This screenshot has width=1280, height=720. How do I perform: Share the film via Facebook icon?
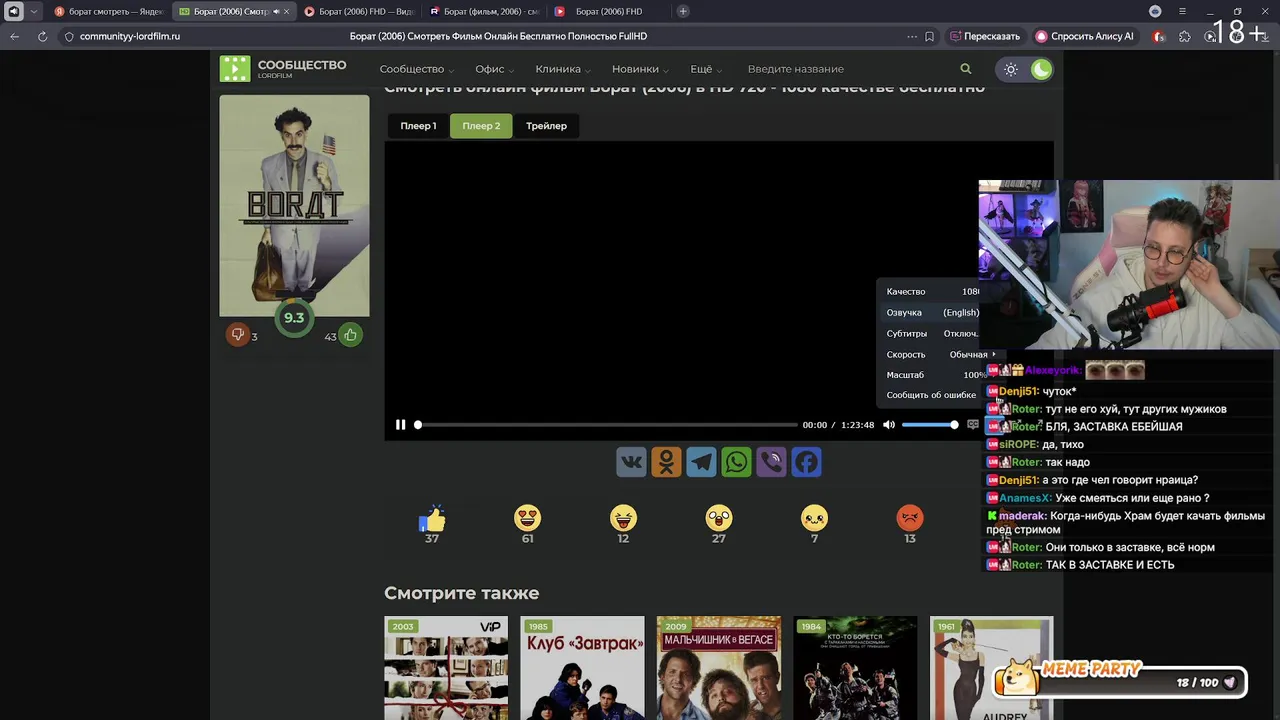click(806, 462)
